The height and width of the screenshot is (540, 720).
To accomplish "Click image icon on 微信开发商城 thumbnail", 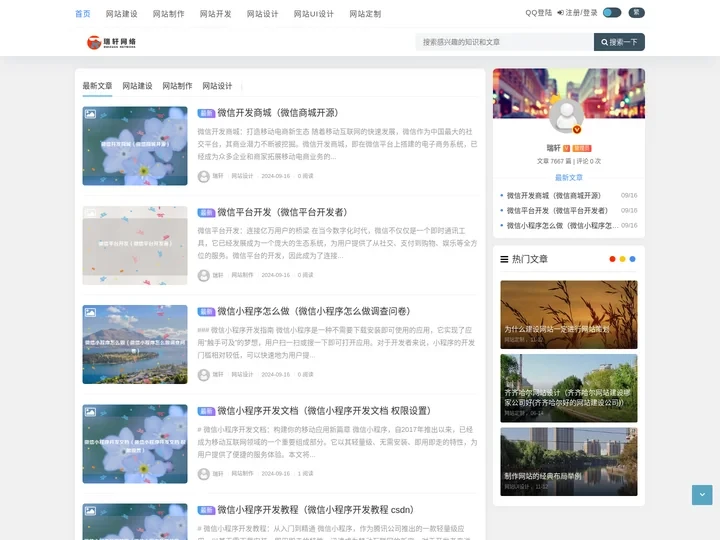I will point(90,114).
